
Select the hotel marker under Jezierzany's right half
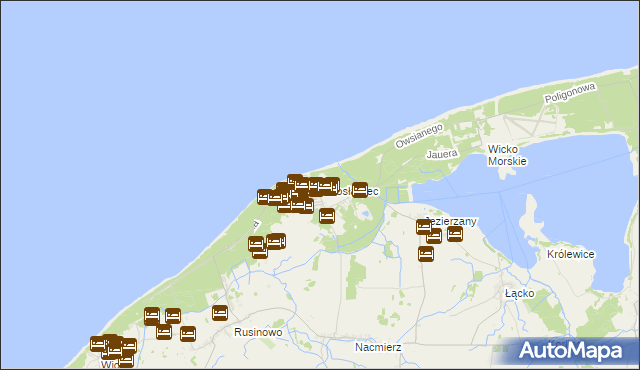click(x=455, y=234)
